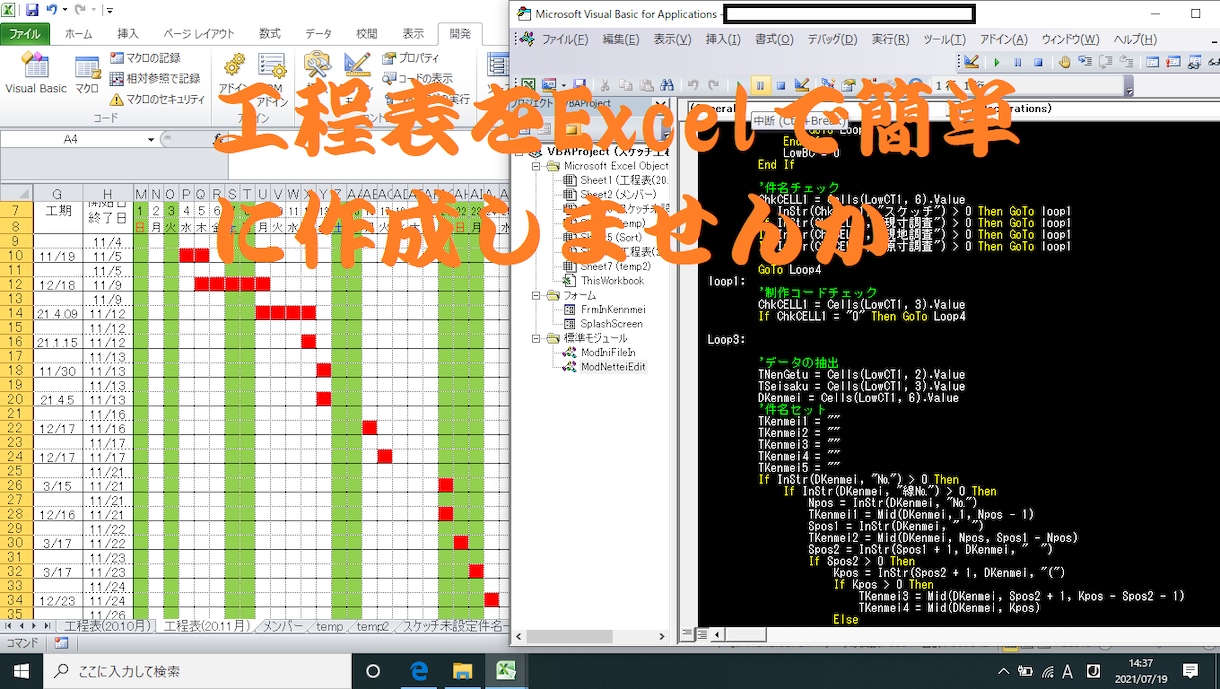Click the project pane horizontal scrollbar

point(590,636)
